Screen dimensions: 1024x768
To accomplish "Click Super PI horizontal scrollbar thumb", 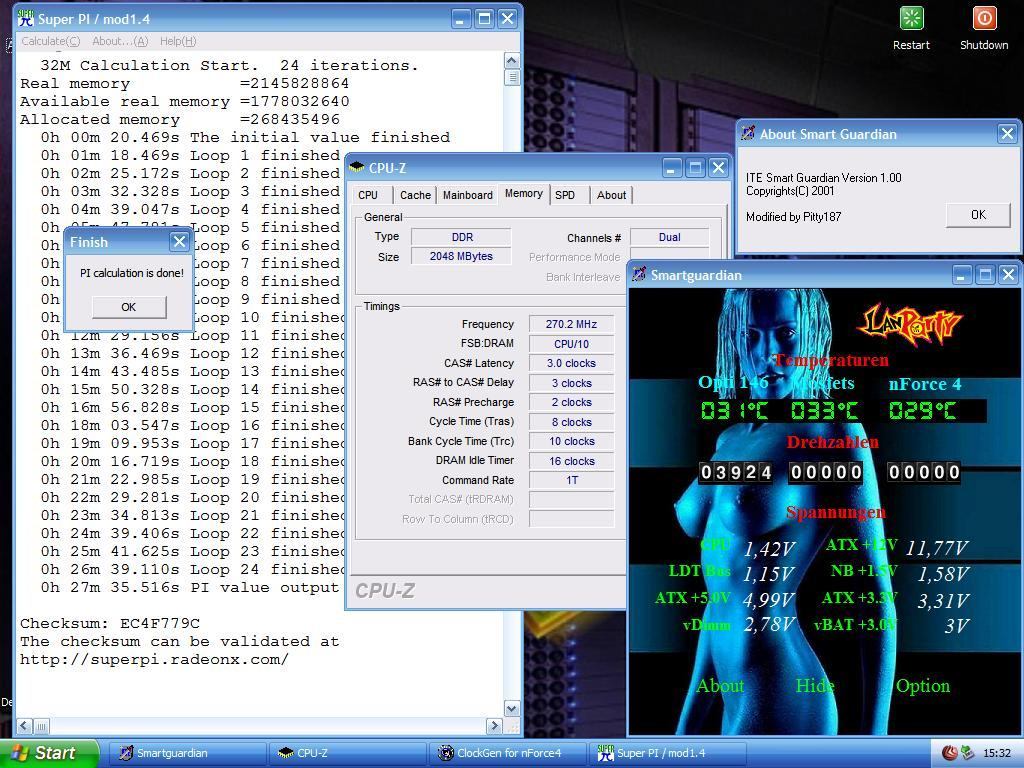I will (x=41, y=726).
